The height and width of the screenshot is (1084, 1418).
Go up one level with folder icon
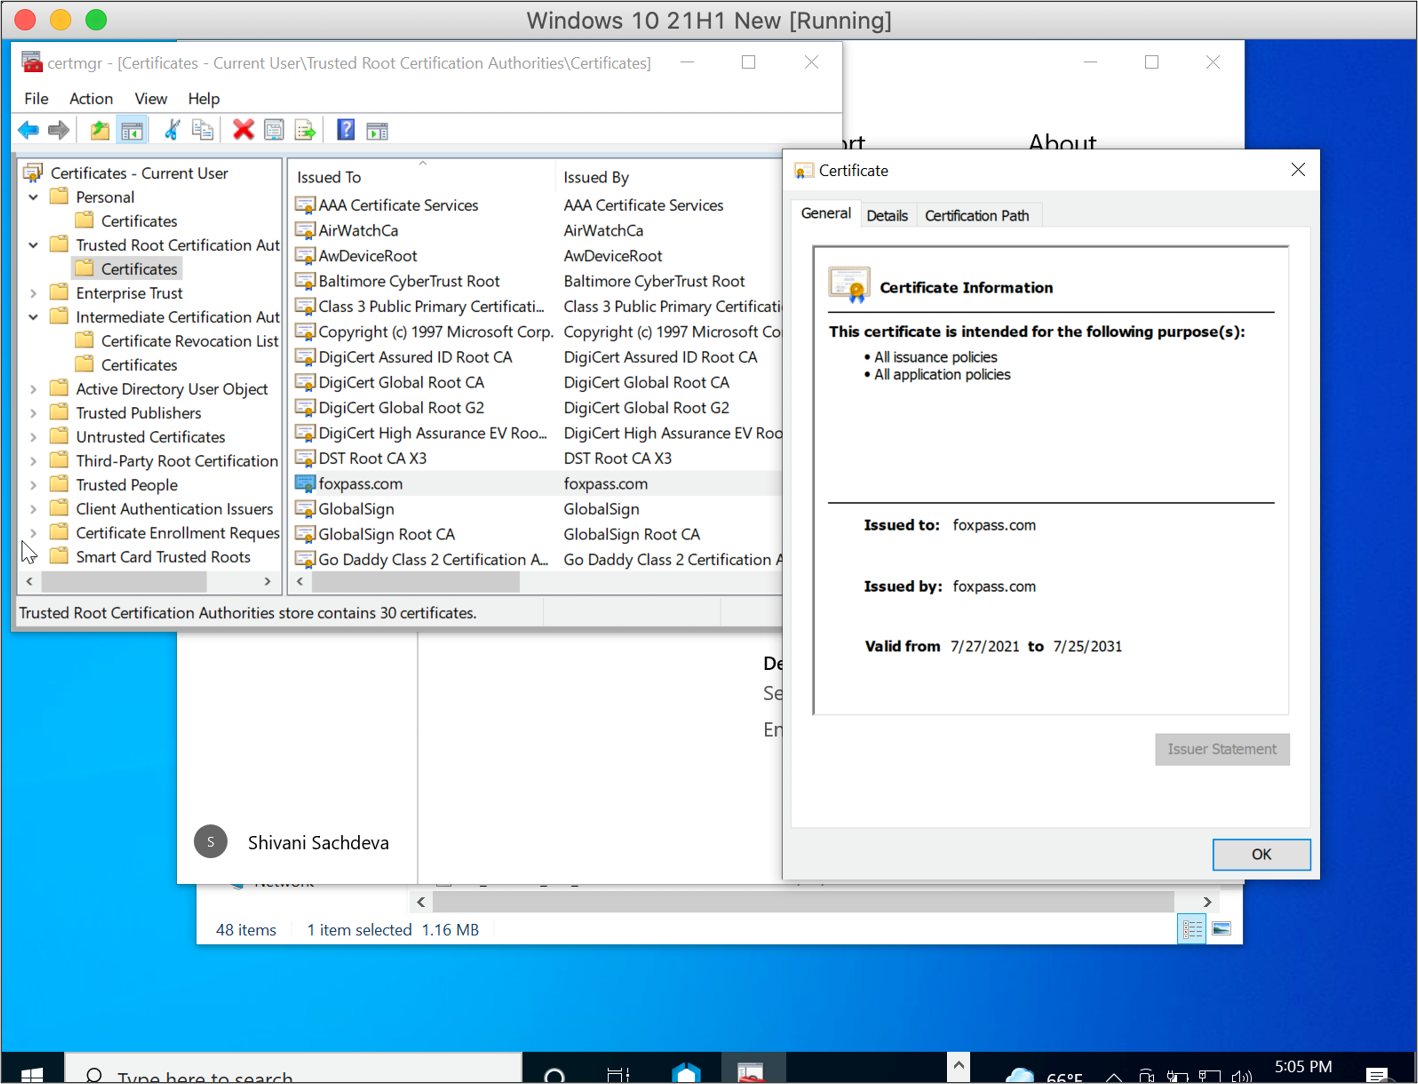(100, 130)
